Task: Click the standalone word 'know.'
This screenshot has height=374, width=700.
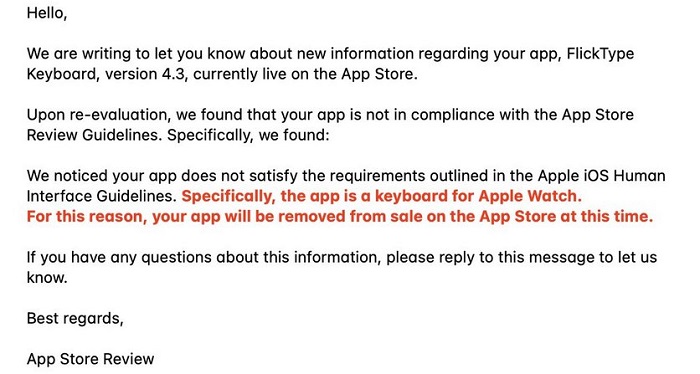Action: [x=47, y=278]
